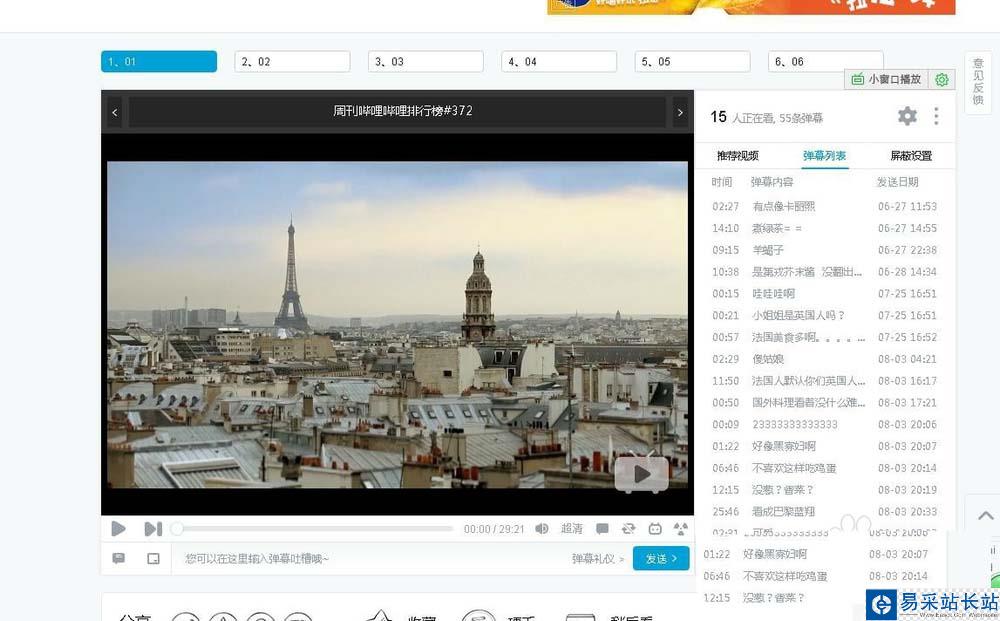
Task: Click the blue 发送 send button
Action: (x=661, y=559)
